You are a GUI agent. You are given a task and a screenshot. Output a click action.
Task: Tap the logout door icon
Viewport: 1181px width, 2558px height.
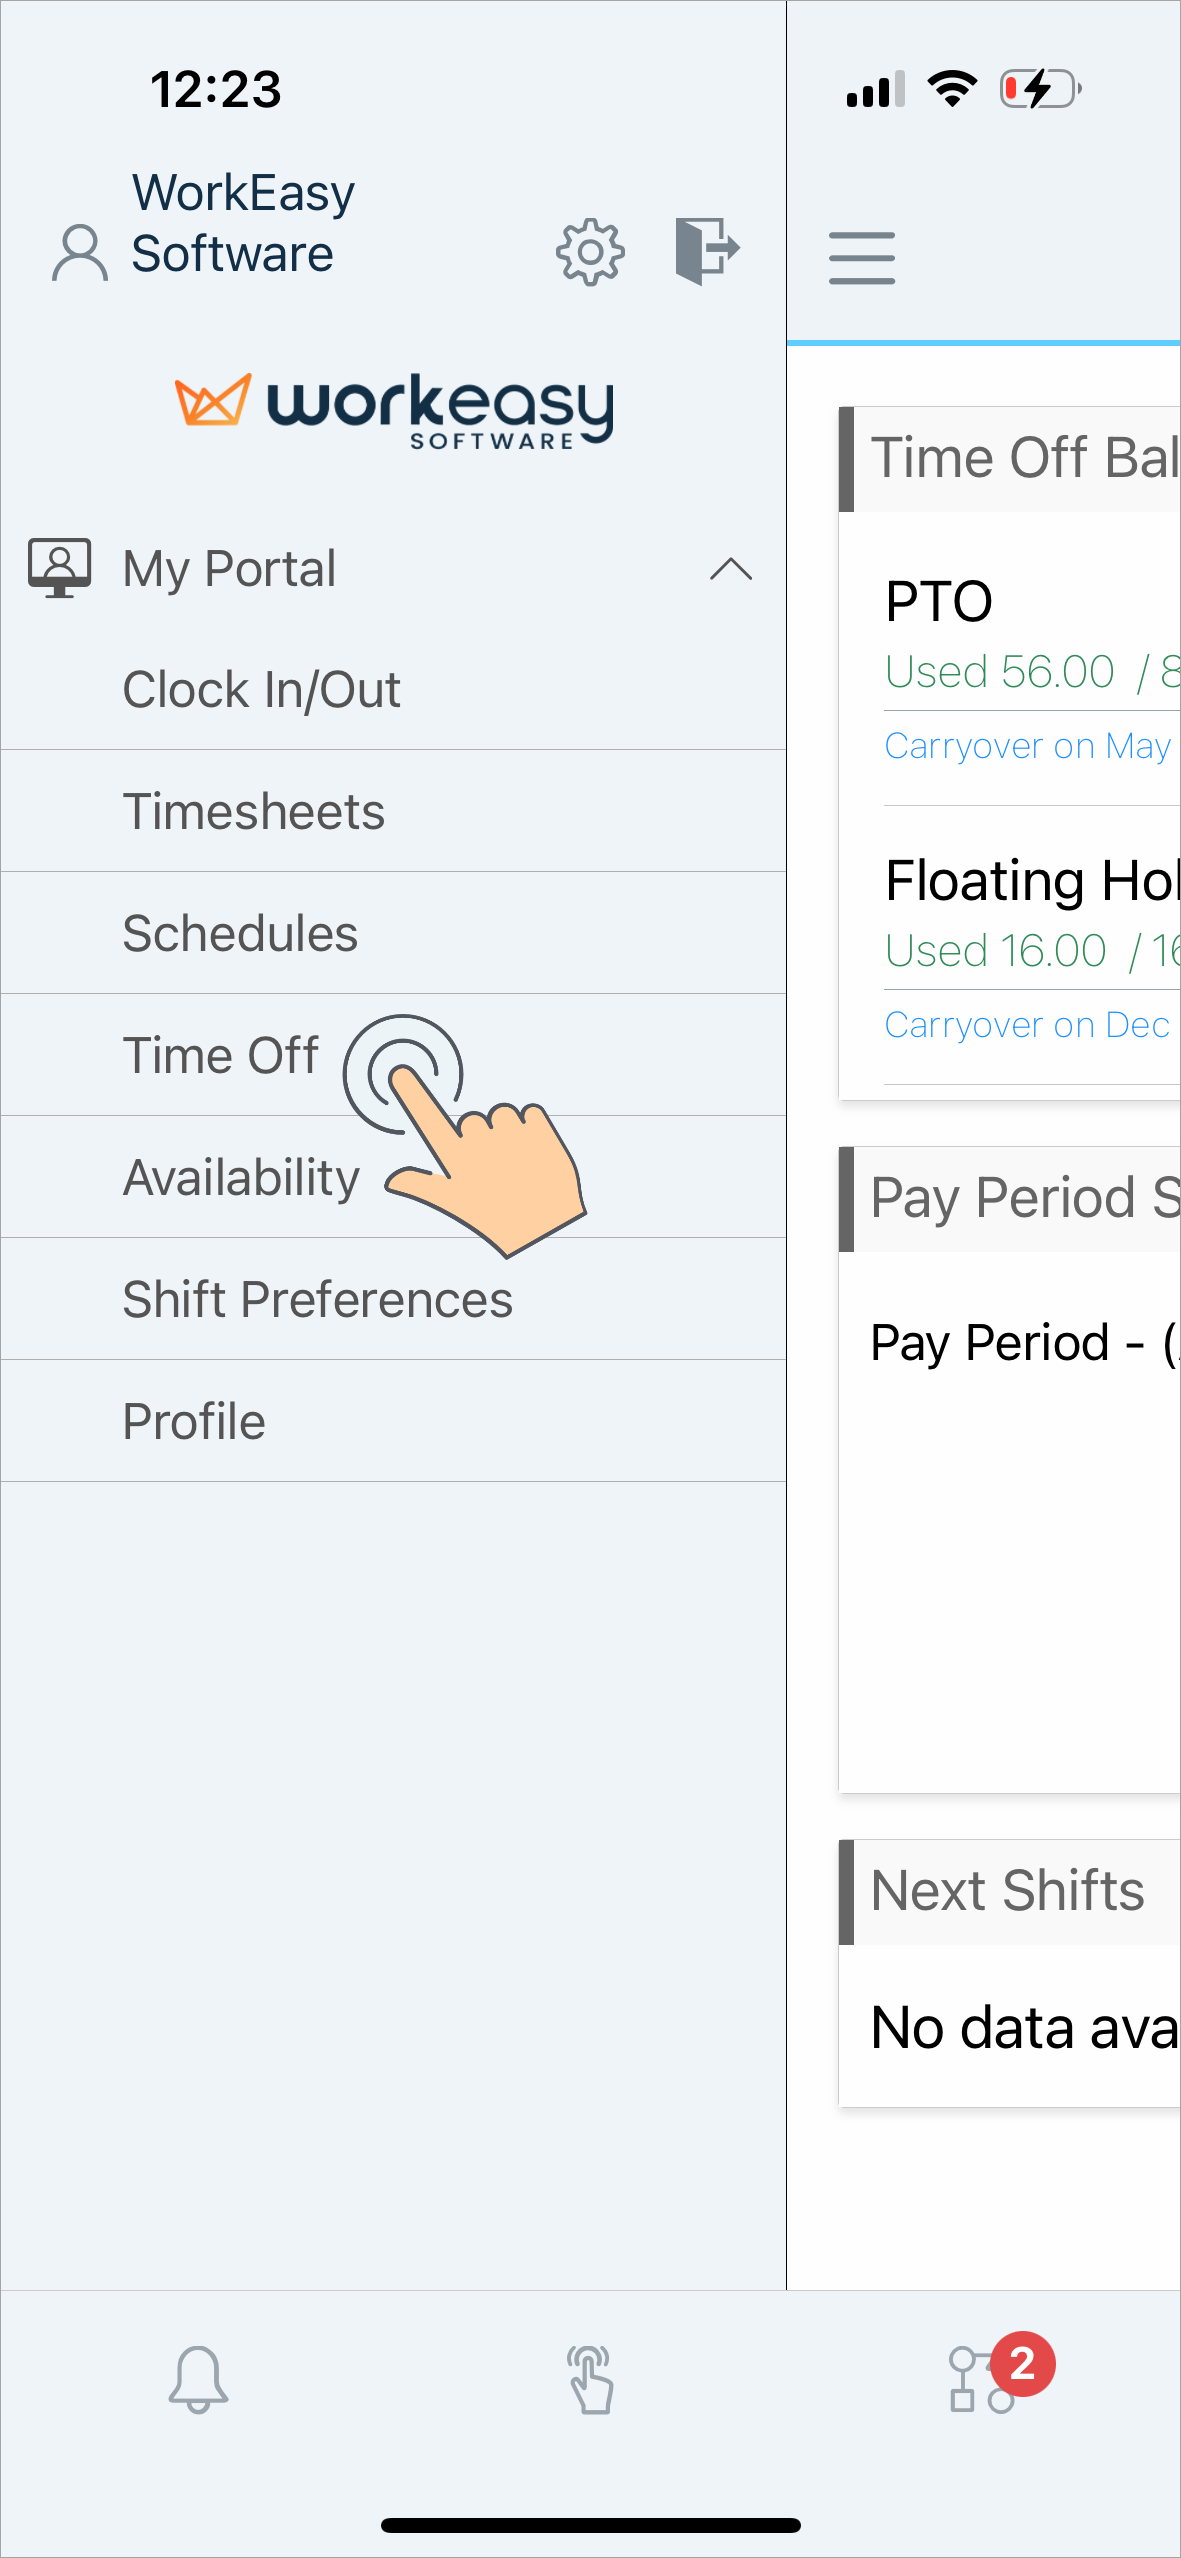coord(707,250)
